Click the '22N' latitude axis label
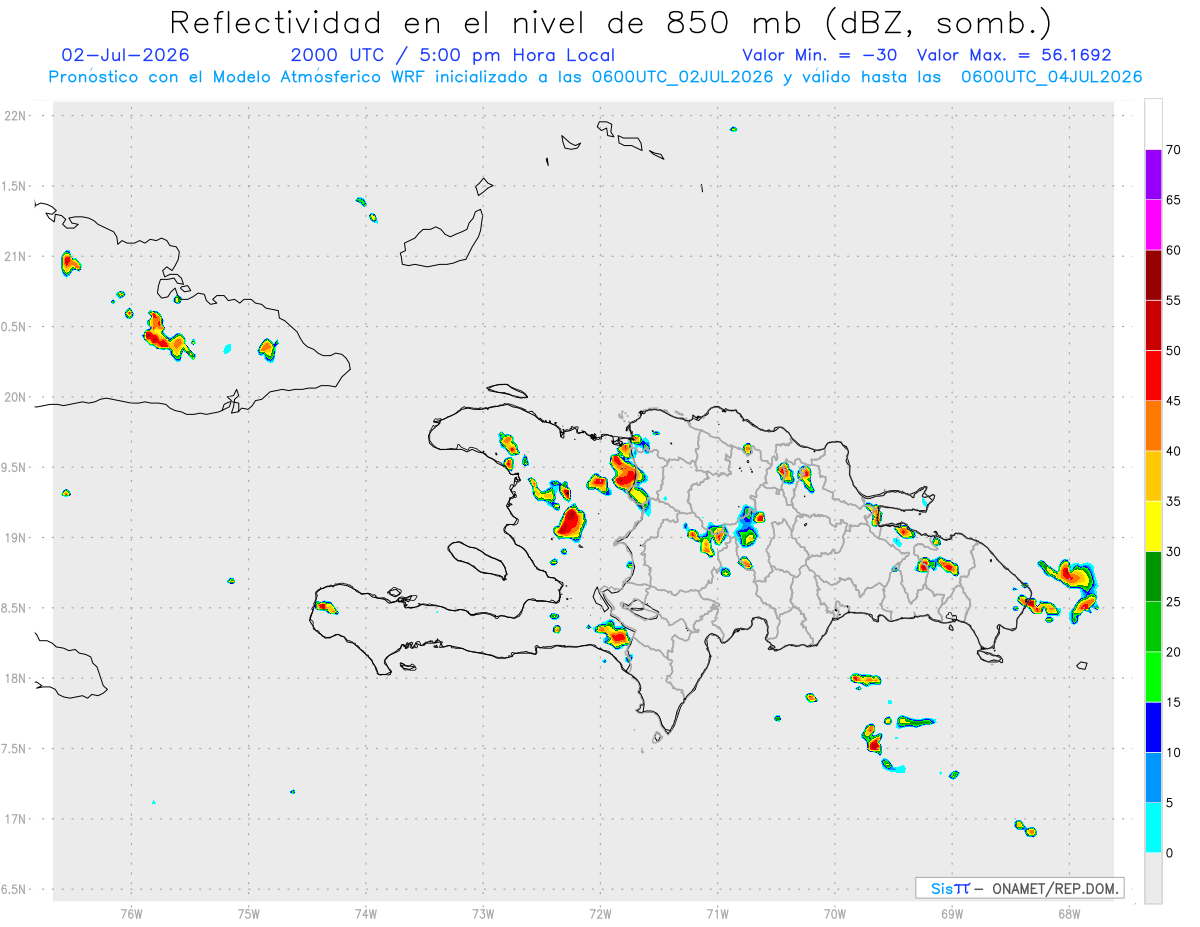This screenshot has height=927, width=1200. pos(17,116)
